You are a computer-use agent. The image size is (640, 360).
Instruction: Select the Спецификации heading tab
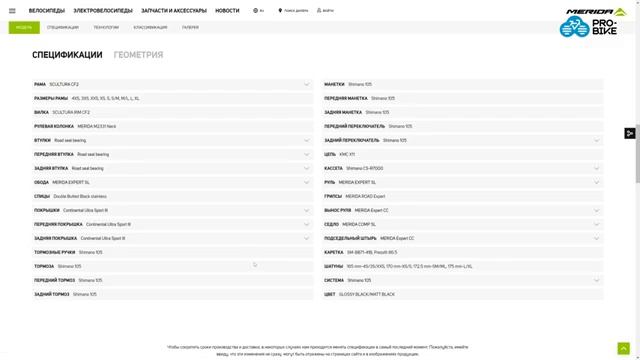tap(67, 55)
